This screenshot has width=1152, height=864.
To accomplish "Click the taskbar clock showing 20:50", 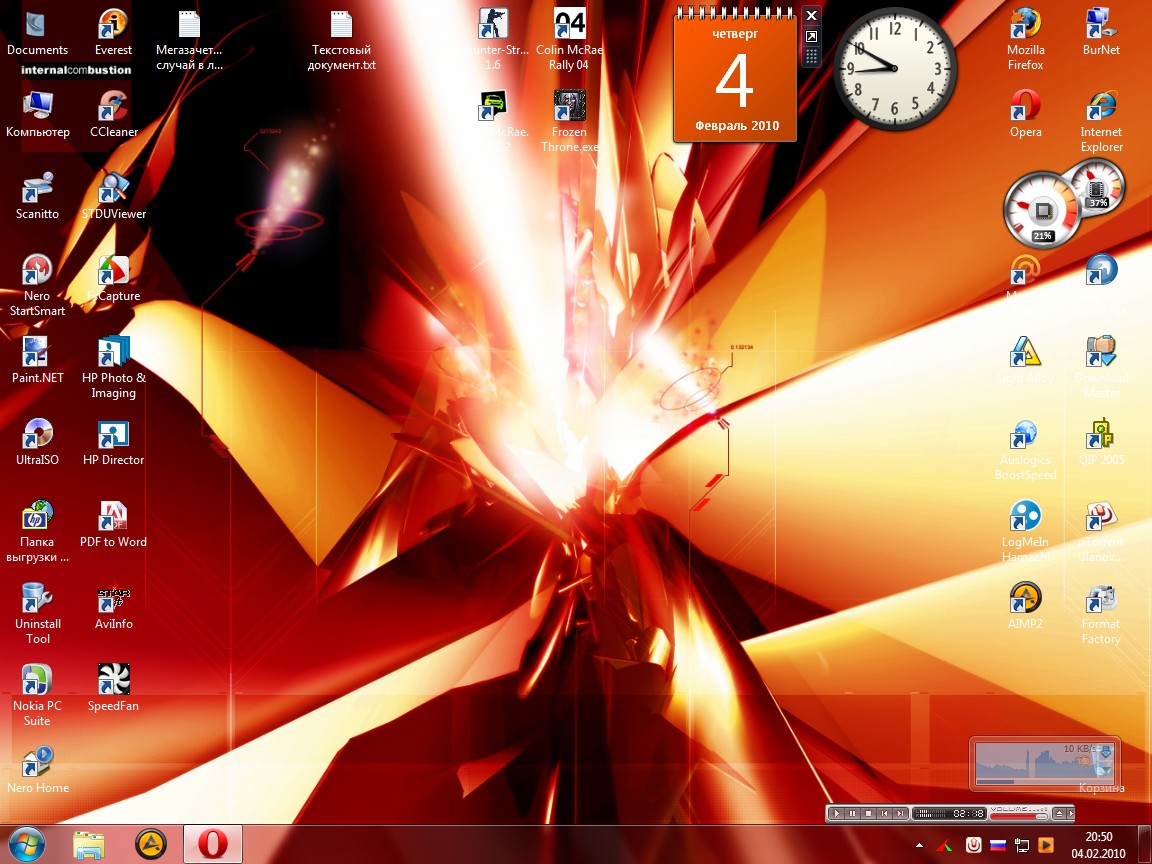I will pos(1097,845).
